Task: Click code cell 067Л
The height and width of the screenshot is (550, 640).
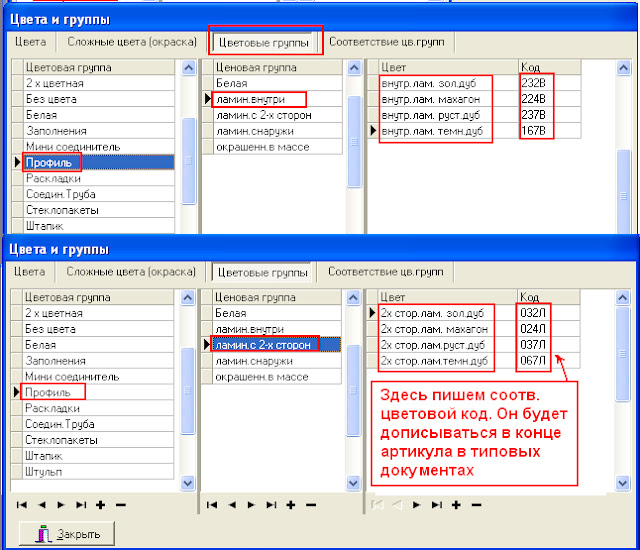Action: click(548, 361)
